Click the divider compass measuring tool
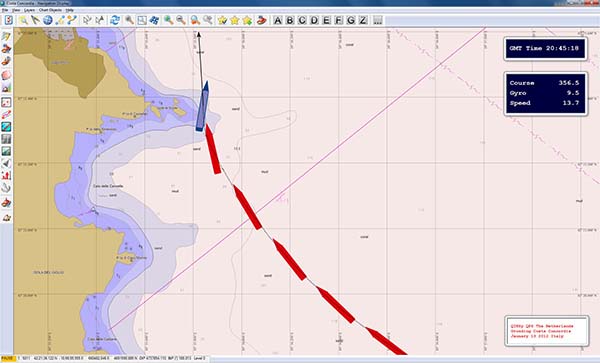Viewport: 600px width, 363px height. (36, 20)
